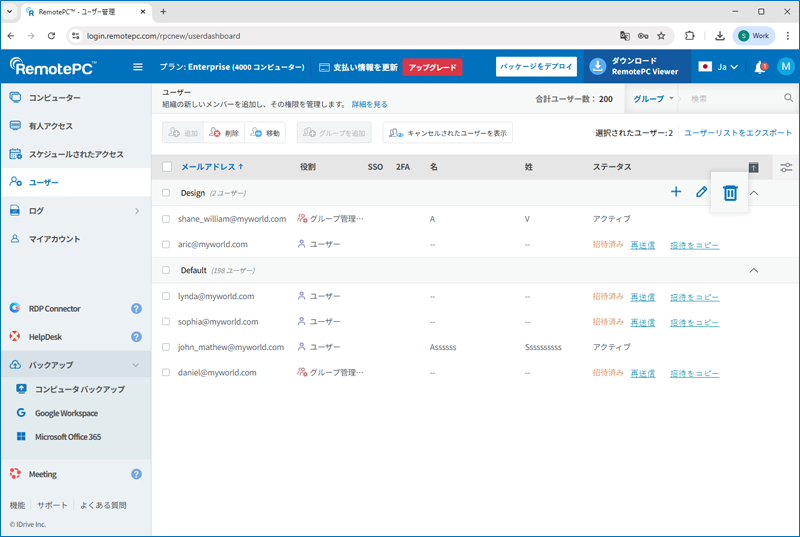Screen dimensions: 800x537
Task: Click ユーザーリストをエクスポート link
Action: click(x=738, y=133)
